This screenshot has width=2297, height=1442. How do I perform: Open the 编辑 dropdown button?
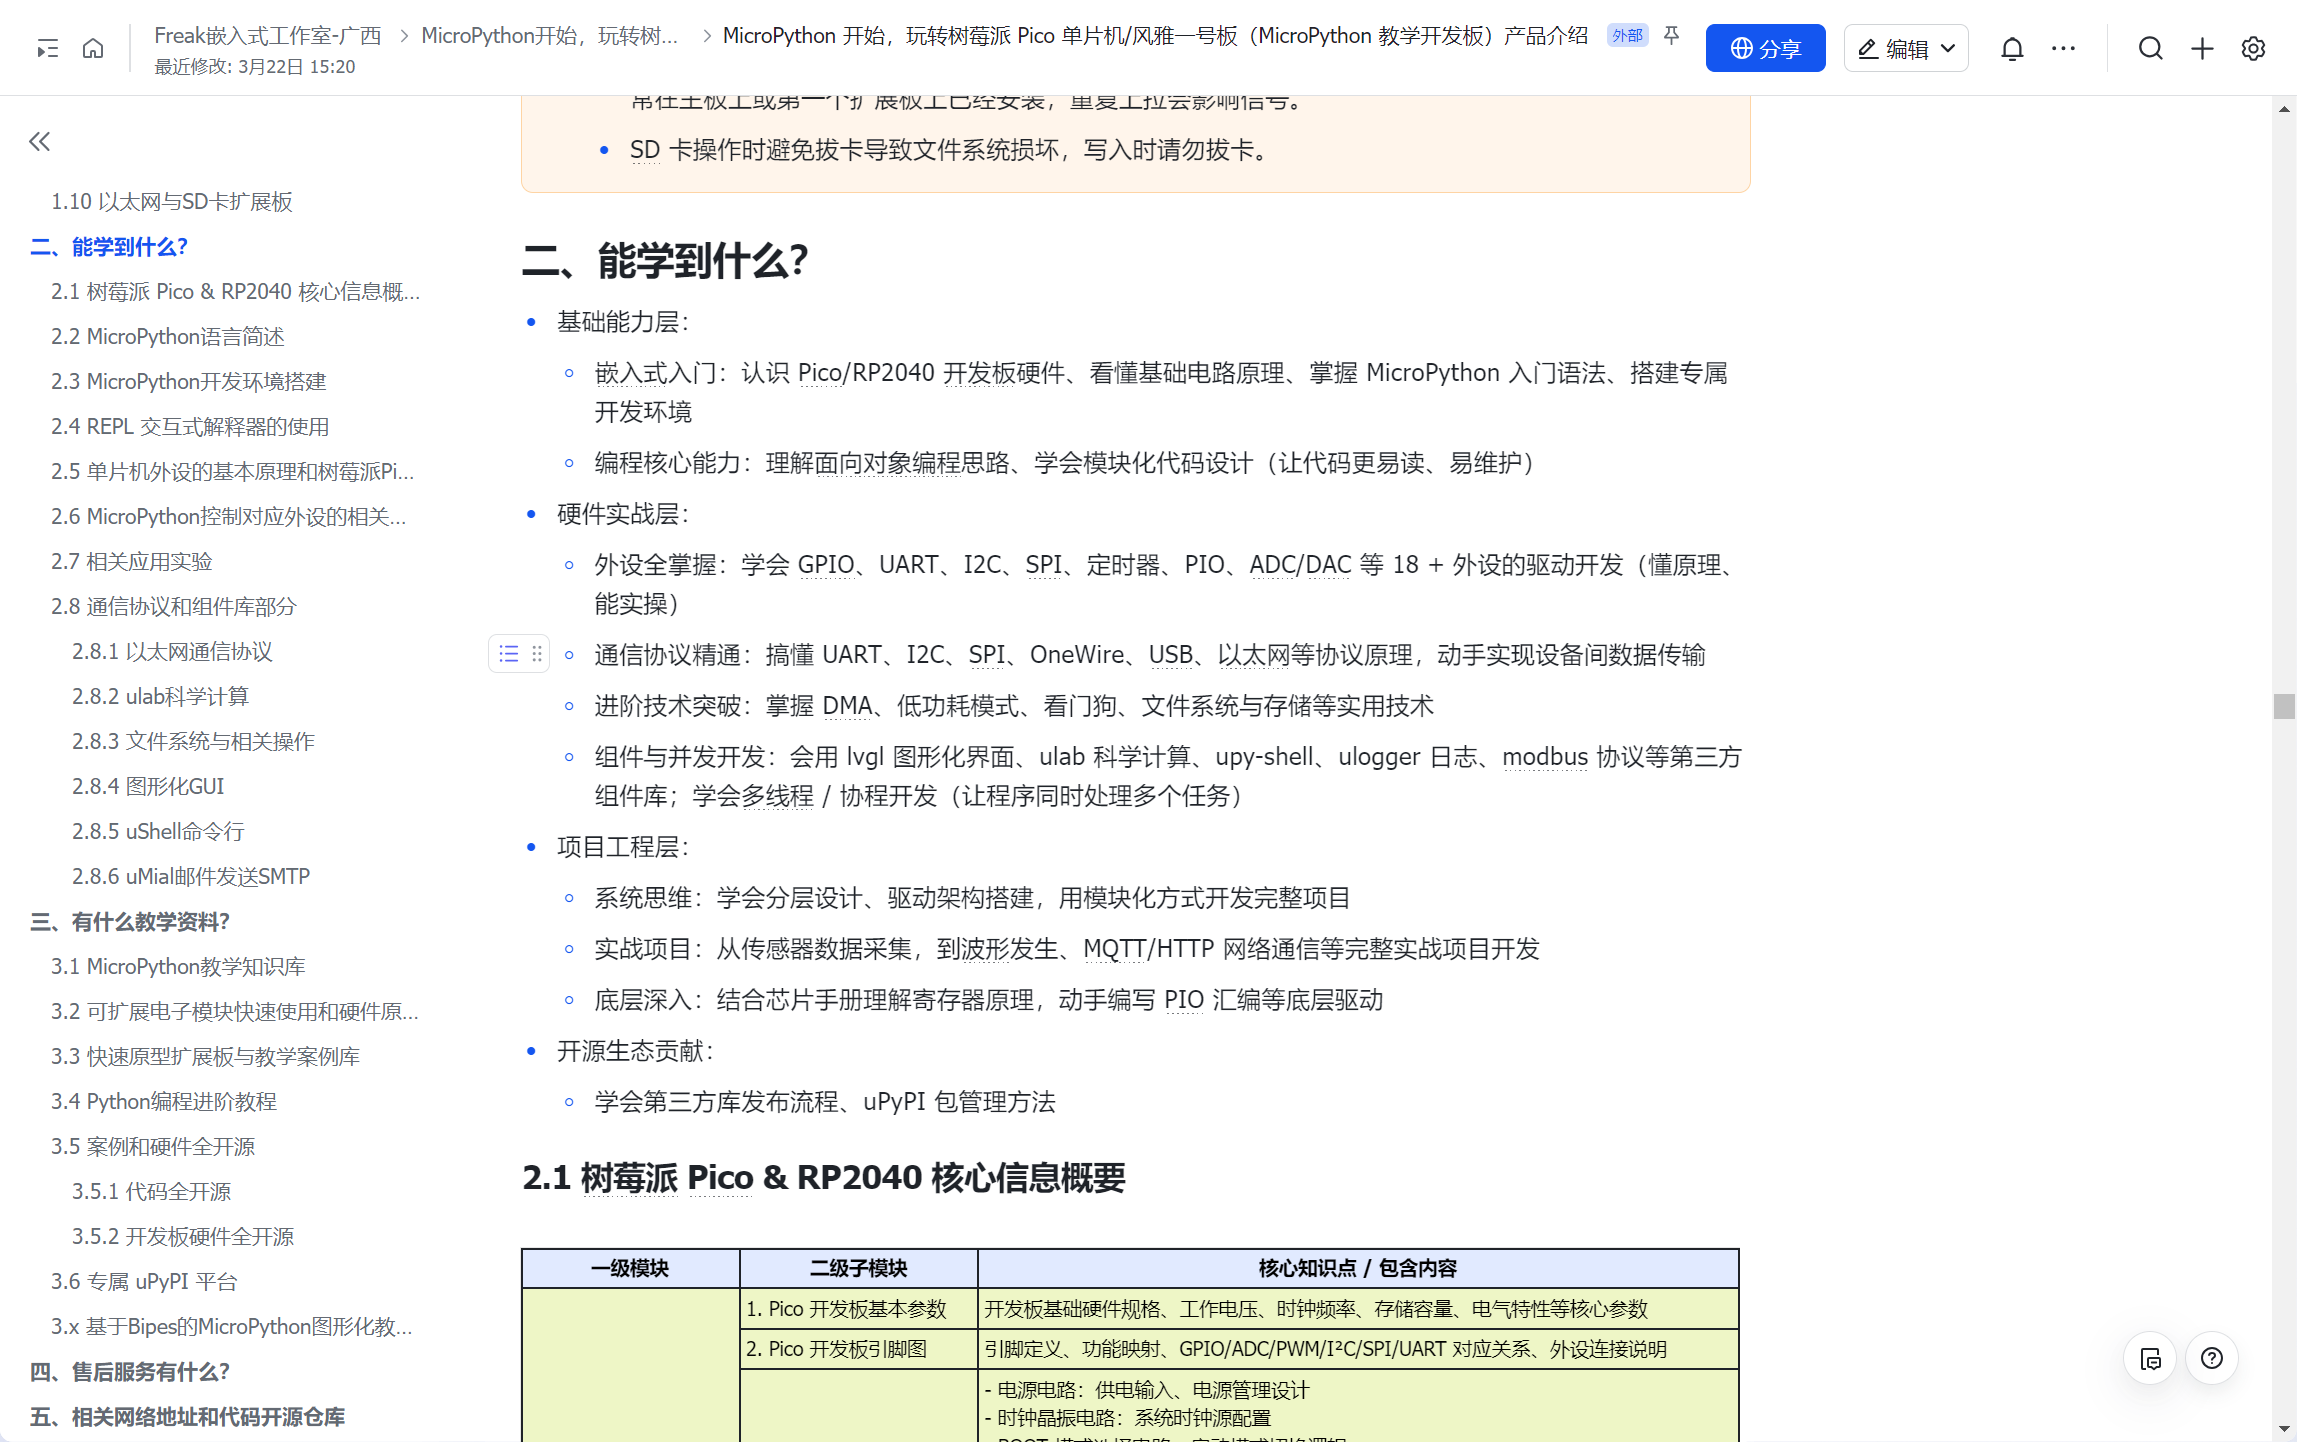(1906, 48)
